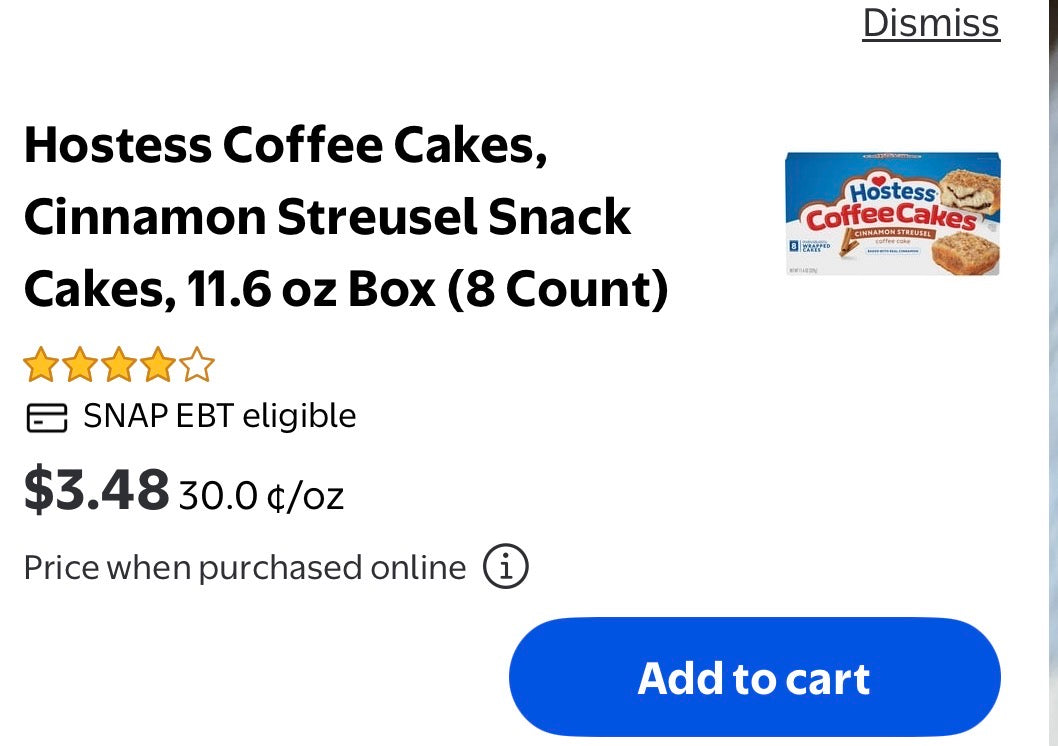The height and width of the screenshot is (746, 1058).
Task: Click the Hostess heart logo on the box
Action: (879, 180)
